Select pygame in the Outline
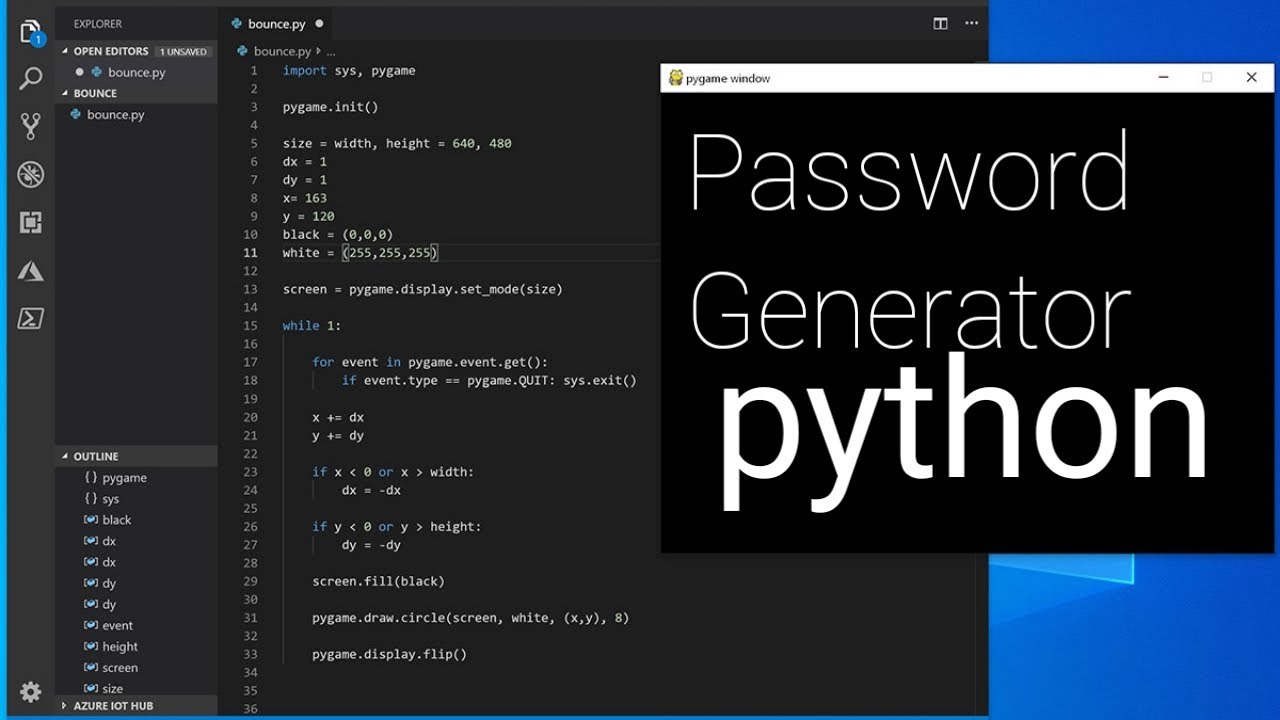The image size is (1280, 720). pyautogui.click(x=124, y=478)
